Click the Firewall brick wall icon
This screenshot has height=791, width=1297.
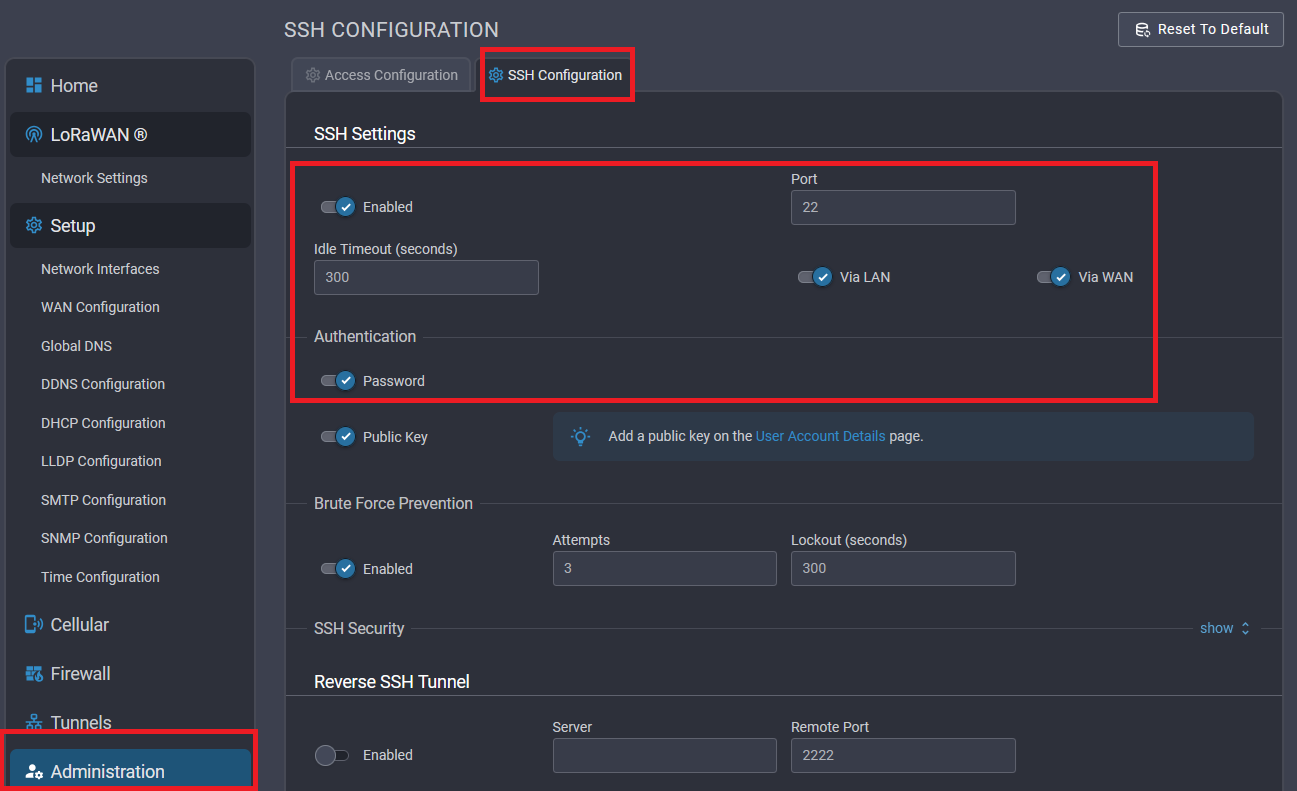point(34,674)
